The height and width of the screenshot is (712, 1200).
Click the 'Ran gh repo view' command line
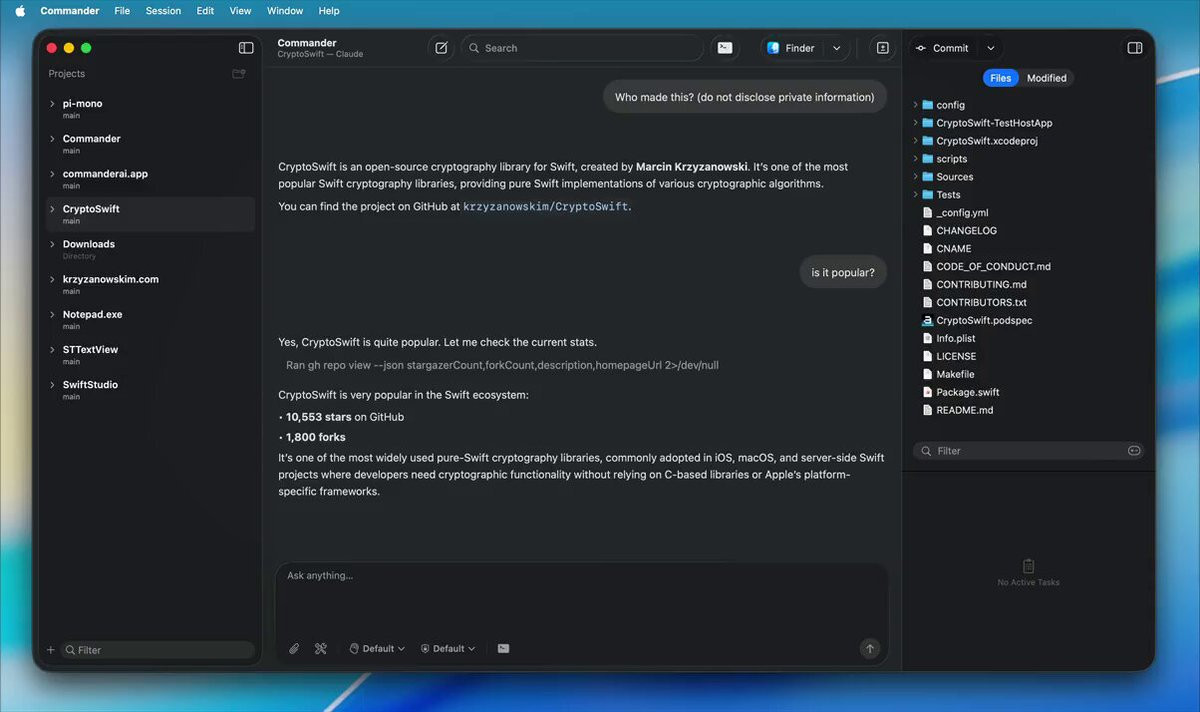(x=502, y=365)
